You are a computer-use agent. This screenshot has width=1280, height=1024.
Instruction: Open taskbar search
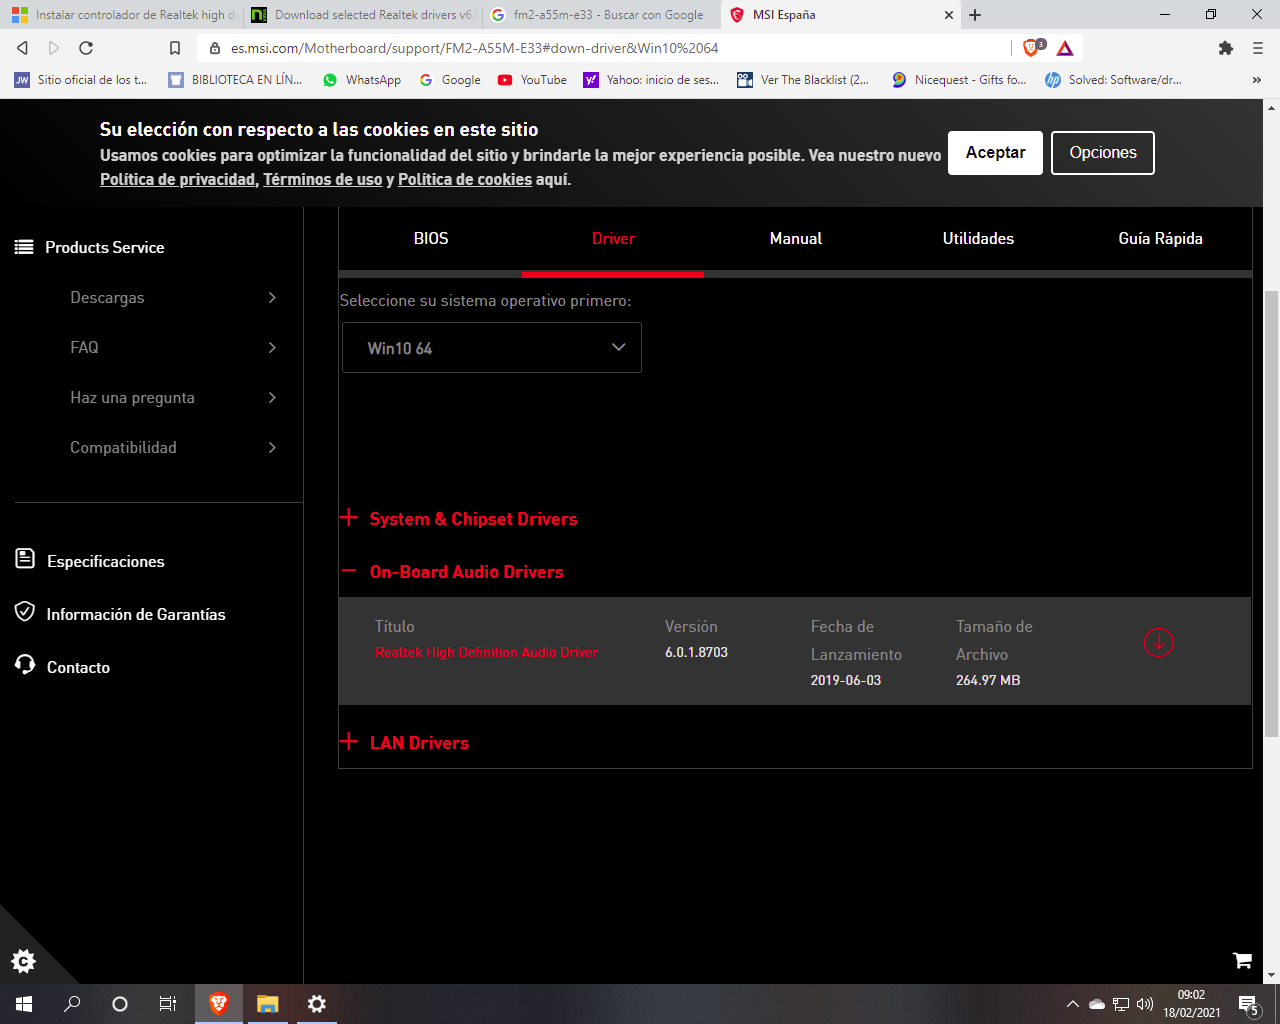[72, 1004]
